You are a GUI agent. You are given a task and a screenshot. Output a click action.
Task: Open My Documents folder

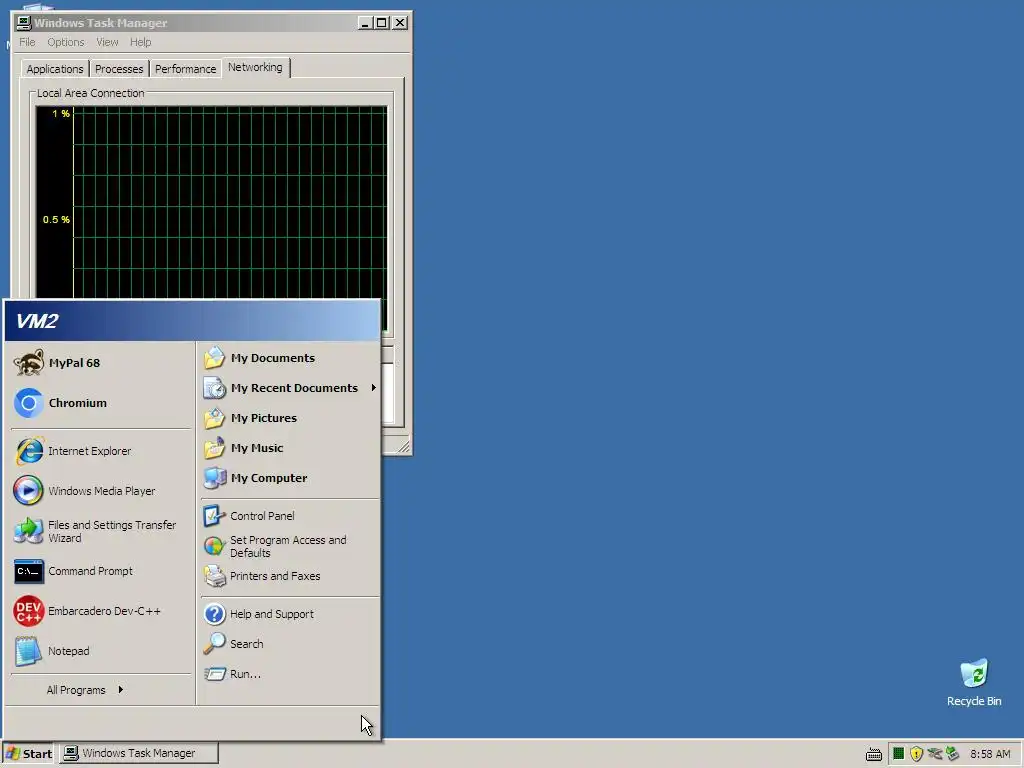click(x=290, y=358)
